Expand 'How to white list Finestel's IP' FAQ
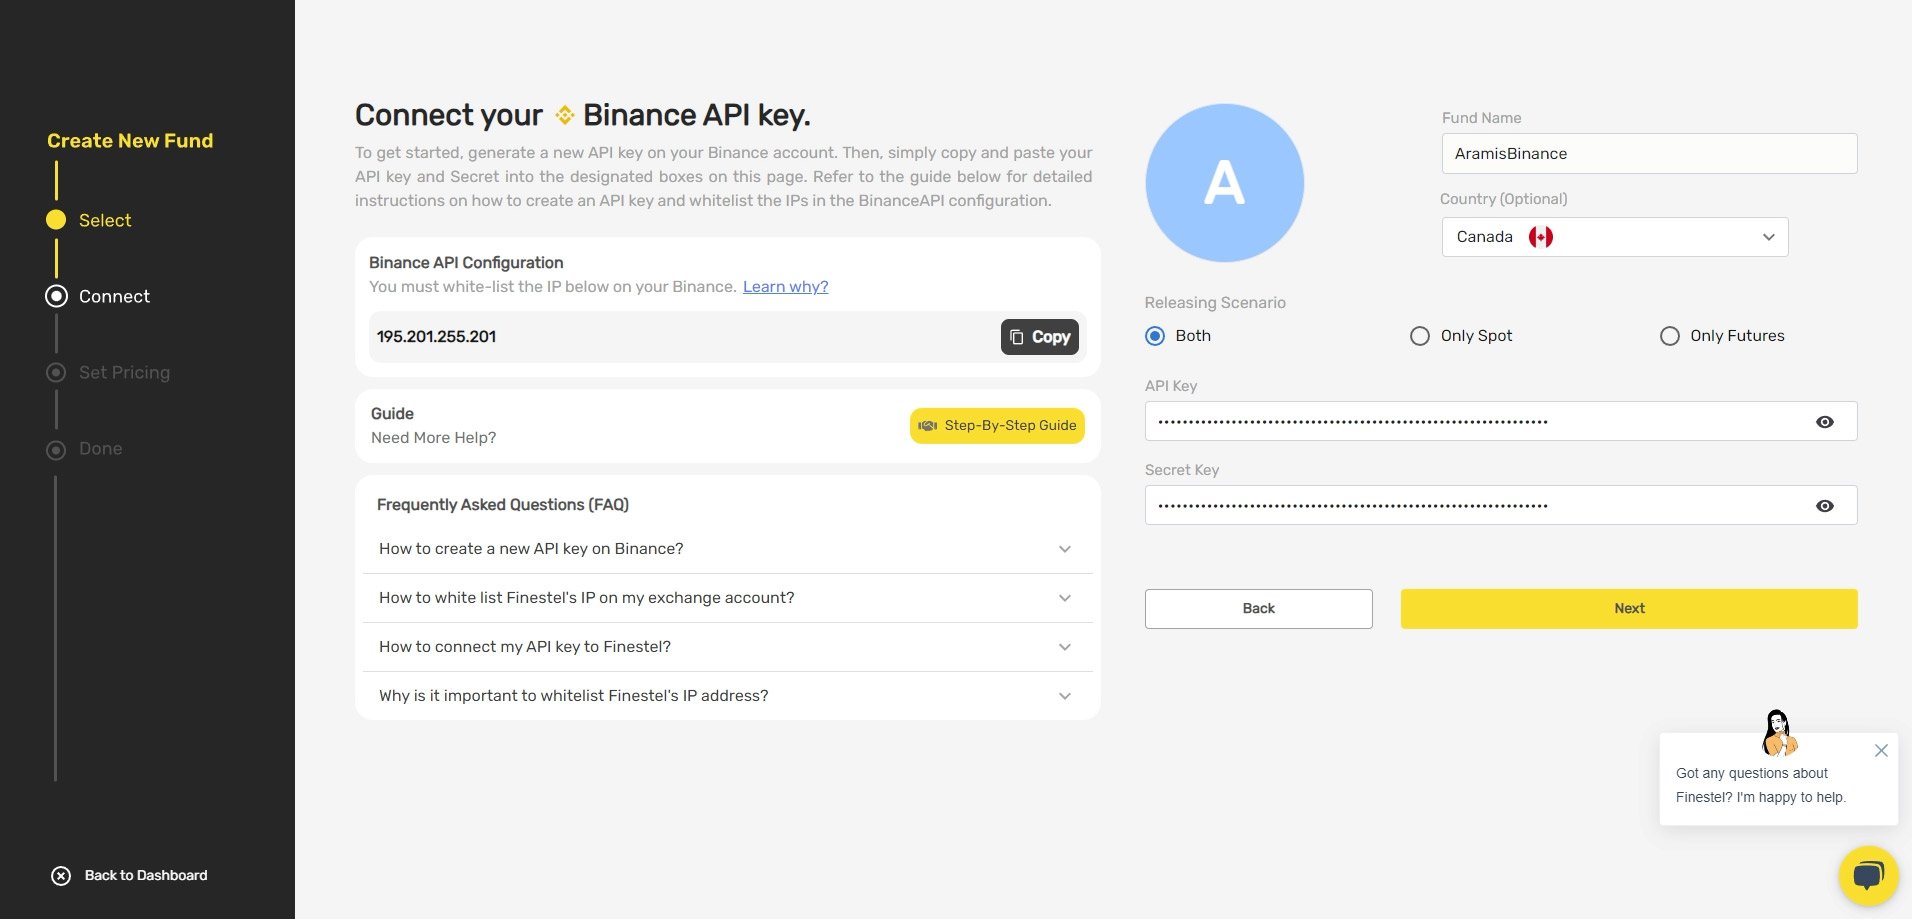The image size is (1912, 919). point(728,598)
